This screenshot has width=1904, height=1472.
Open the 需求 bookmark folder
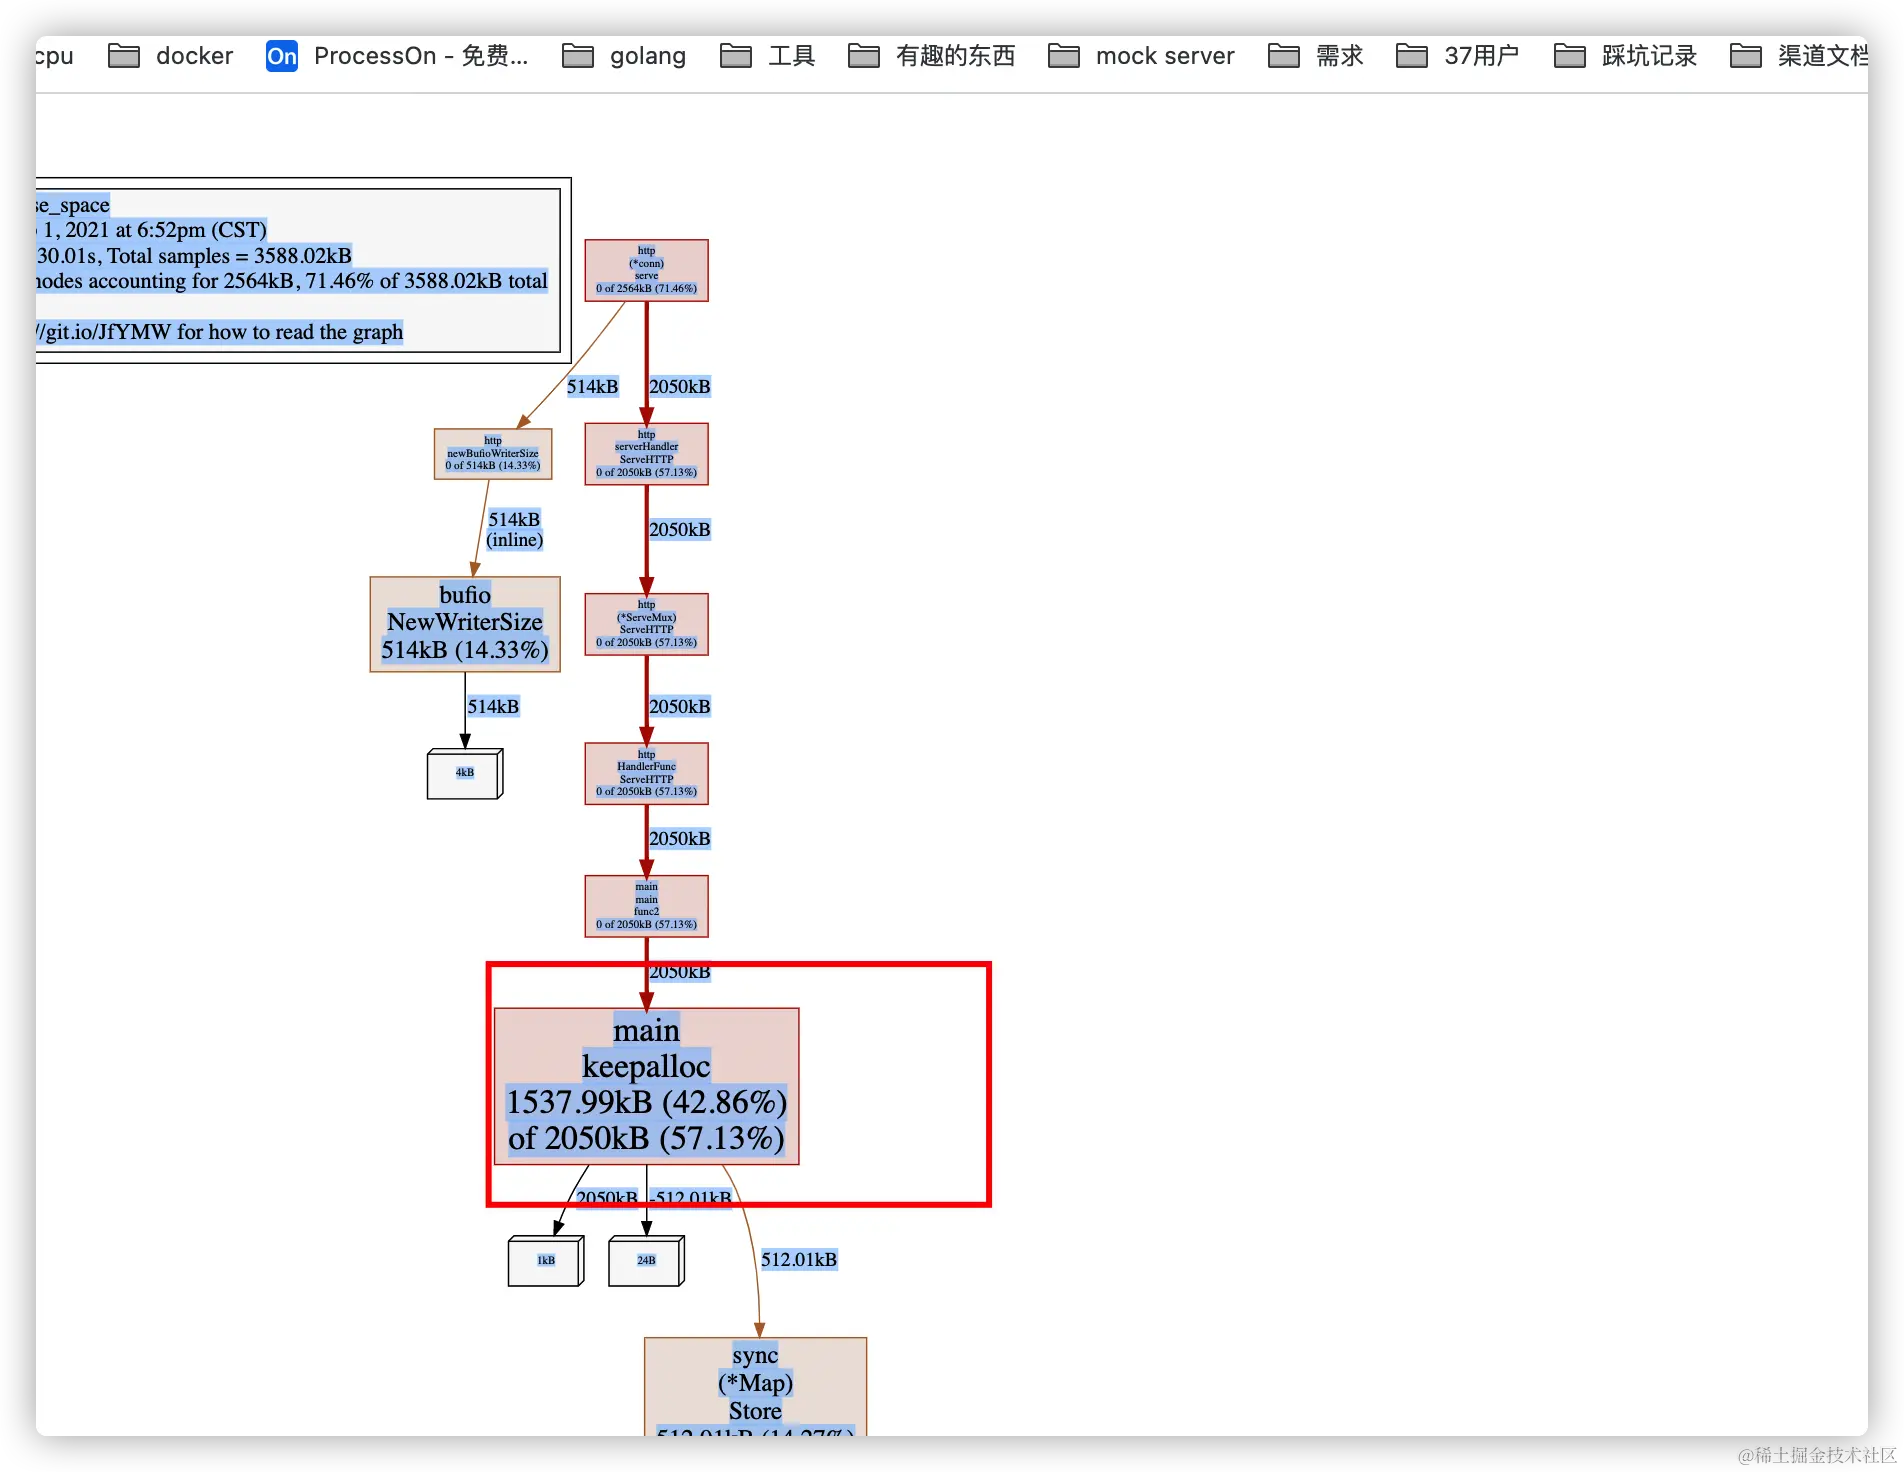coord(1283,56)
